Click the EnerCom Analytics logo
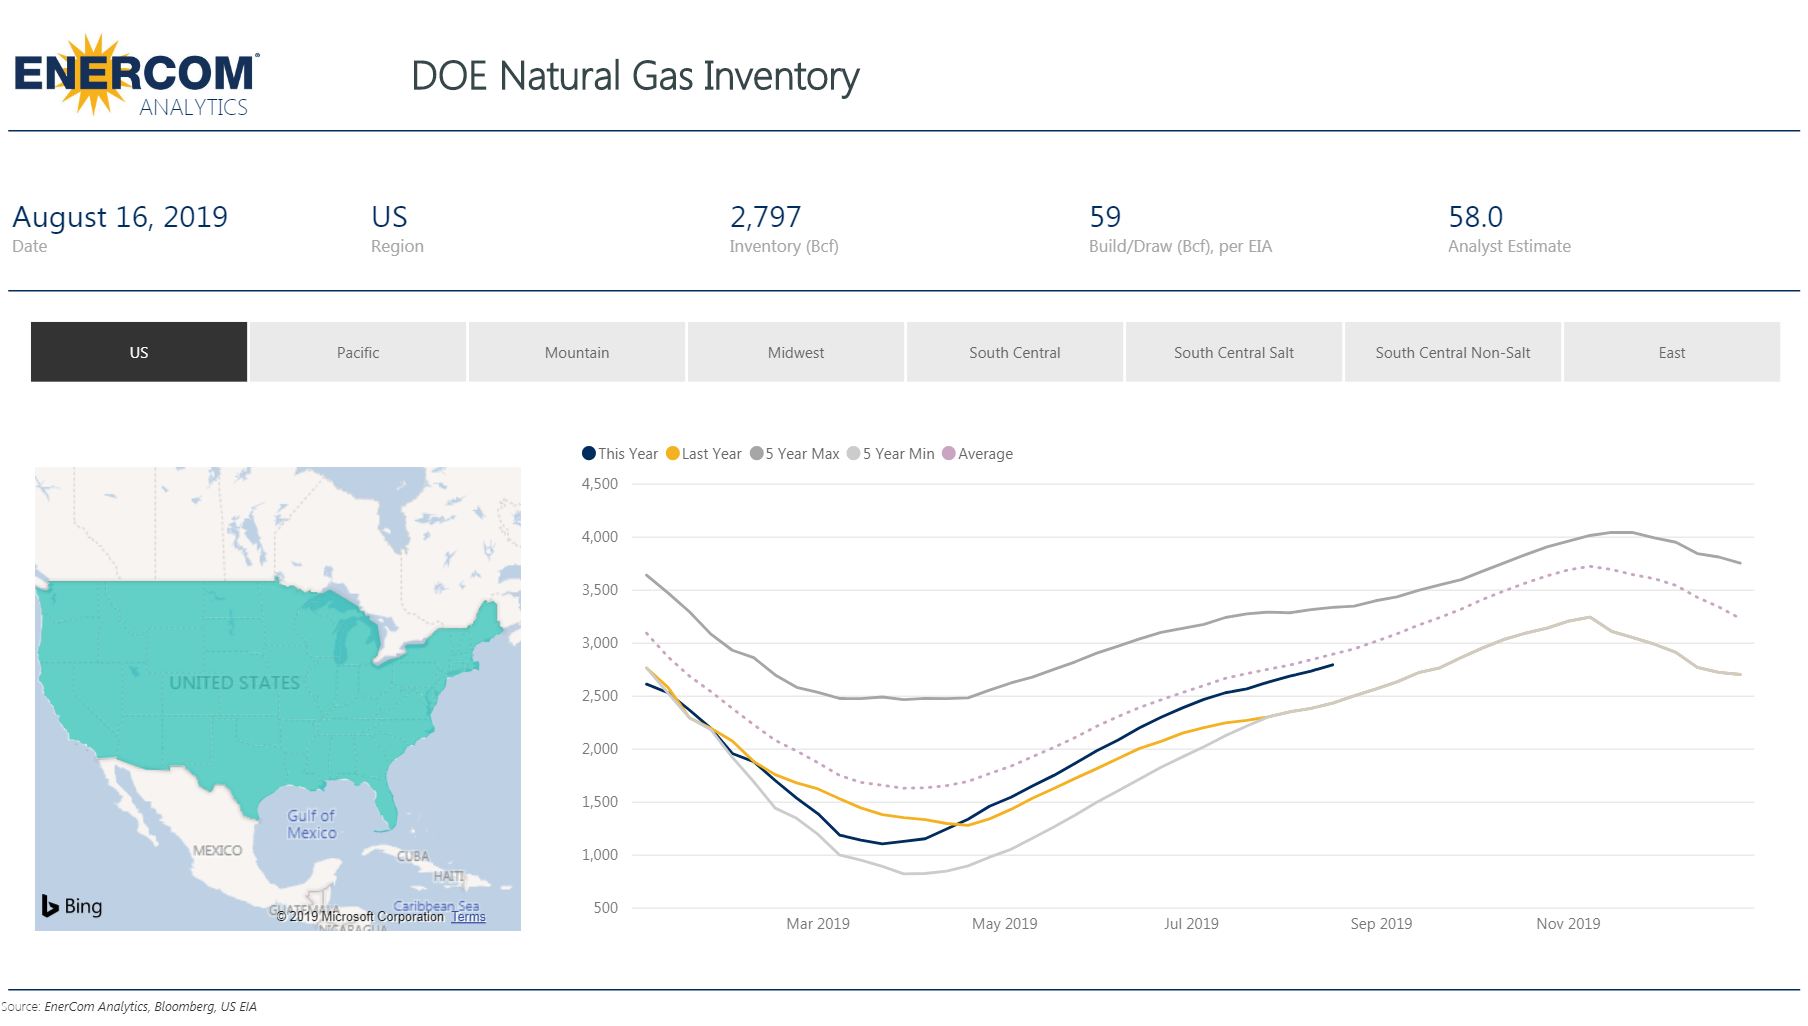Screen dimensions: 1808x1026 pyautogui.click(x=136, y=76)
